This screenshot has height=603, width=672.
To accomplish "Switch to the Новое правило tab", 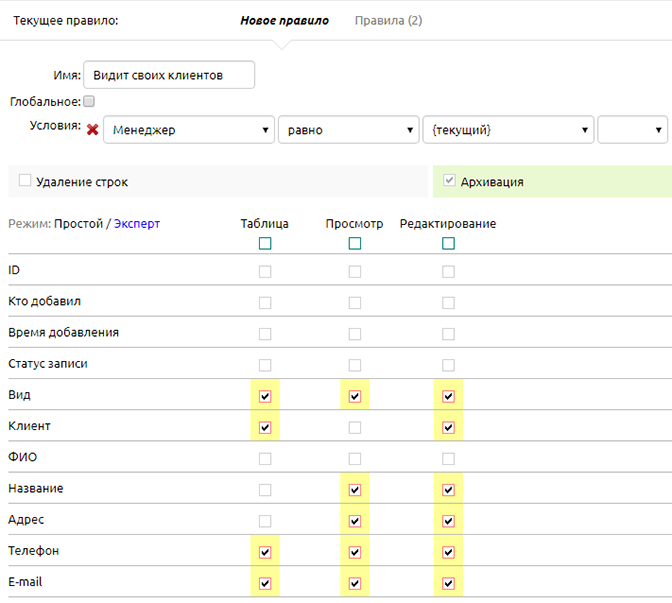I will (x=284, y=20).
